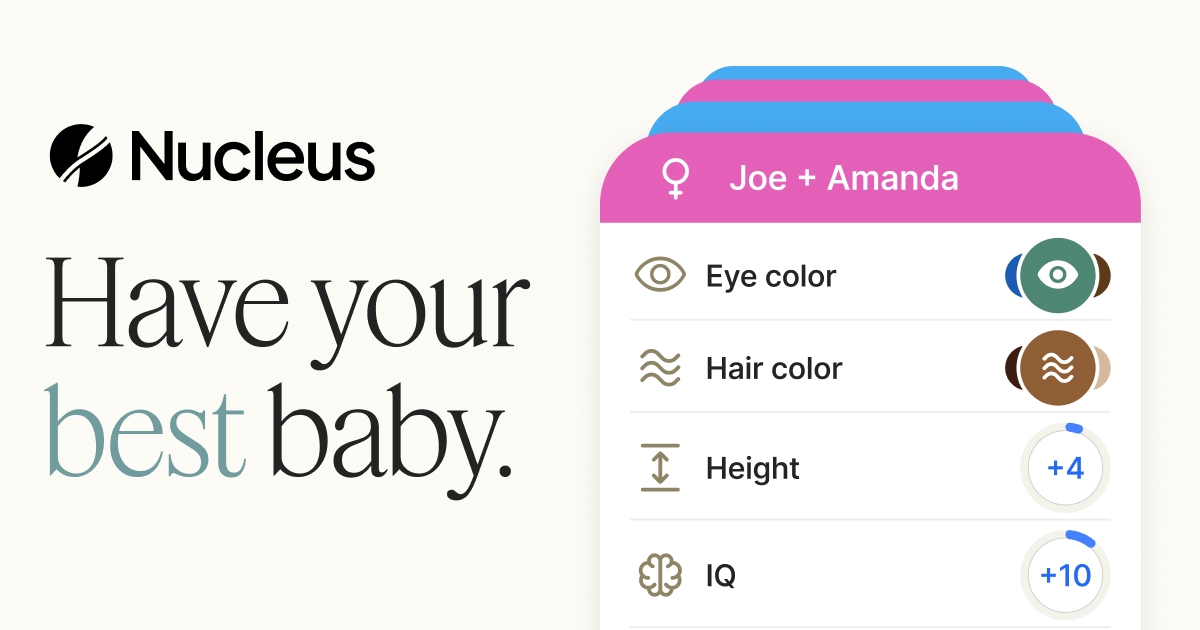Click the Eye color row label

point(771,276)
